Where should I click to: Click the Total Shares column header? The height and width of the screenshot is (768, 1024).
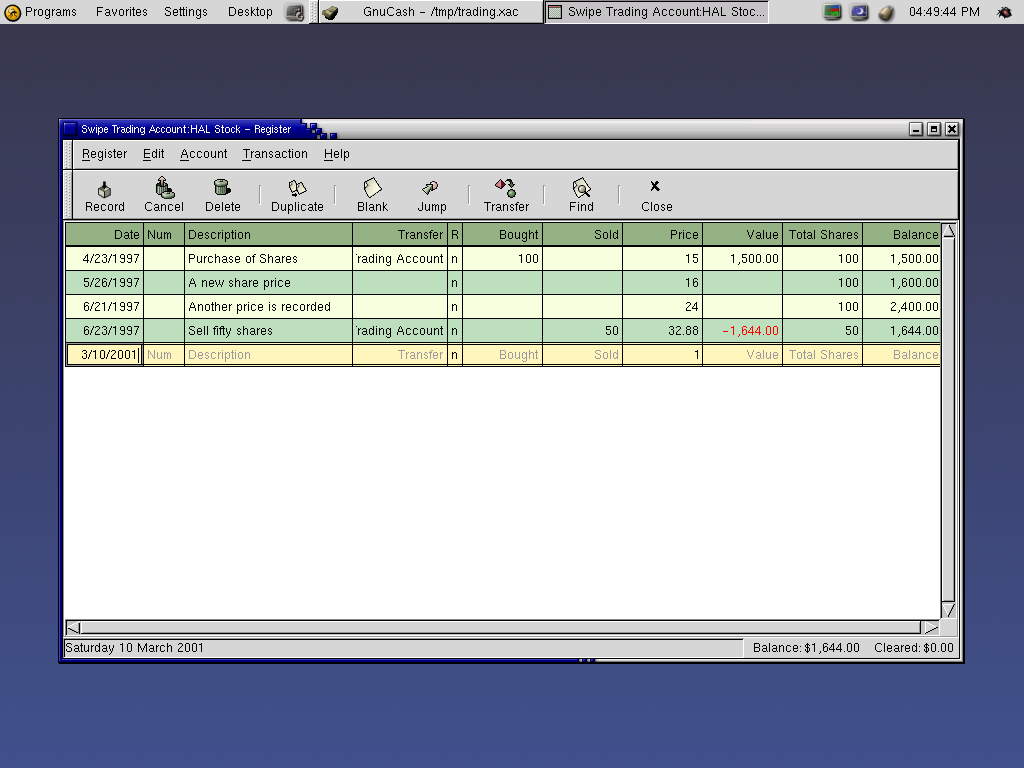pos(823,234)
